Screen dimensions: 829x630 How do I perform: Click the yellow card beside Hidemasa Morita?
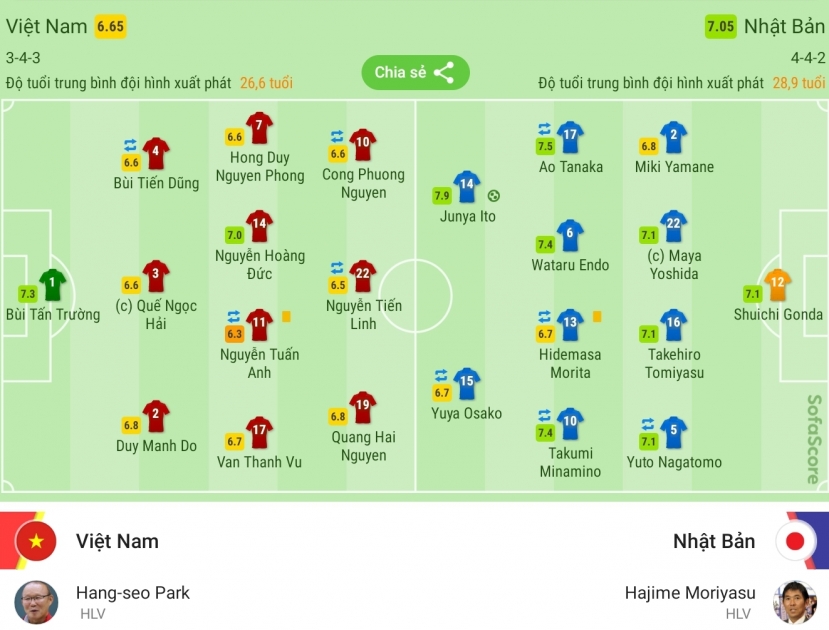597,317
